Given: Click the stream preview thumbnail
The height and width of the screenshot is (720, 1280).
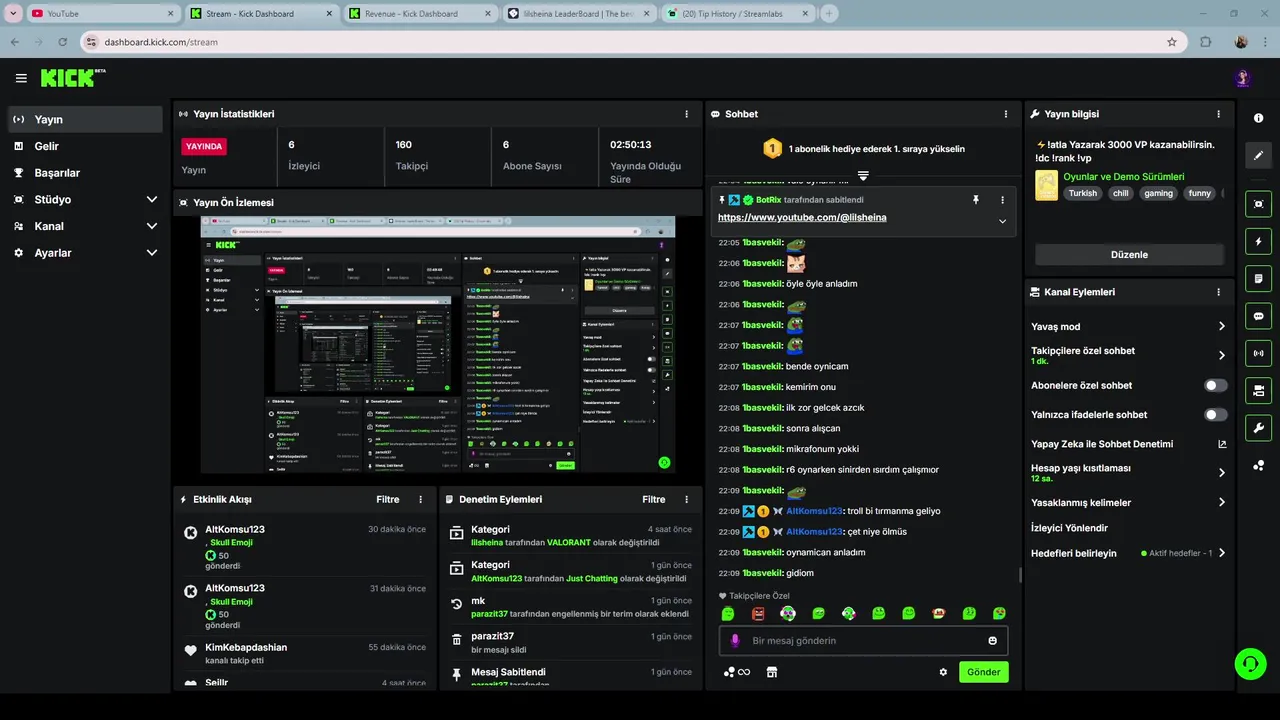Looking at the screenshot, I should click(x=438, y=345).
